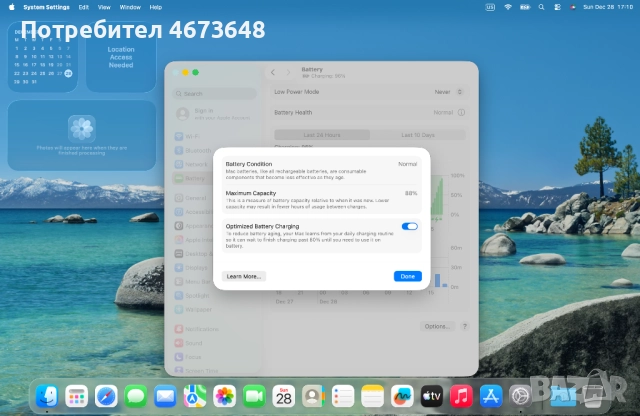The height and width of the screenshot is (416, 640).
Task: Open Reminders from the Dock
Action: 343,396
